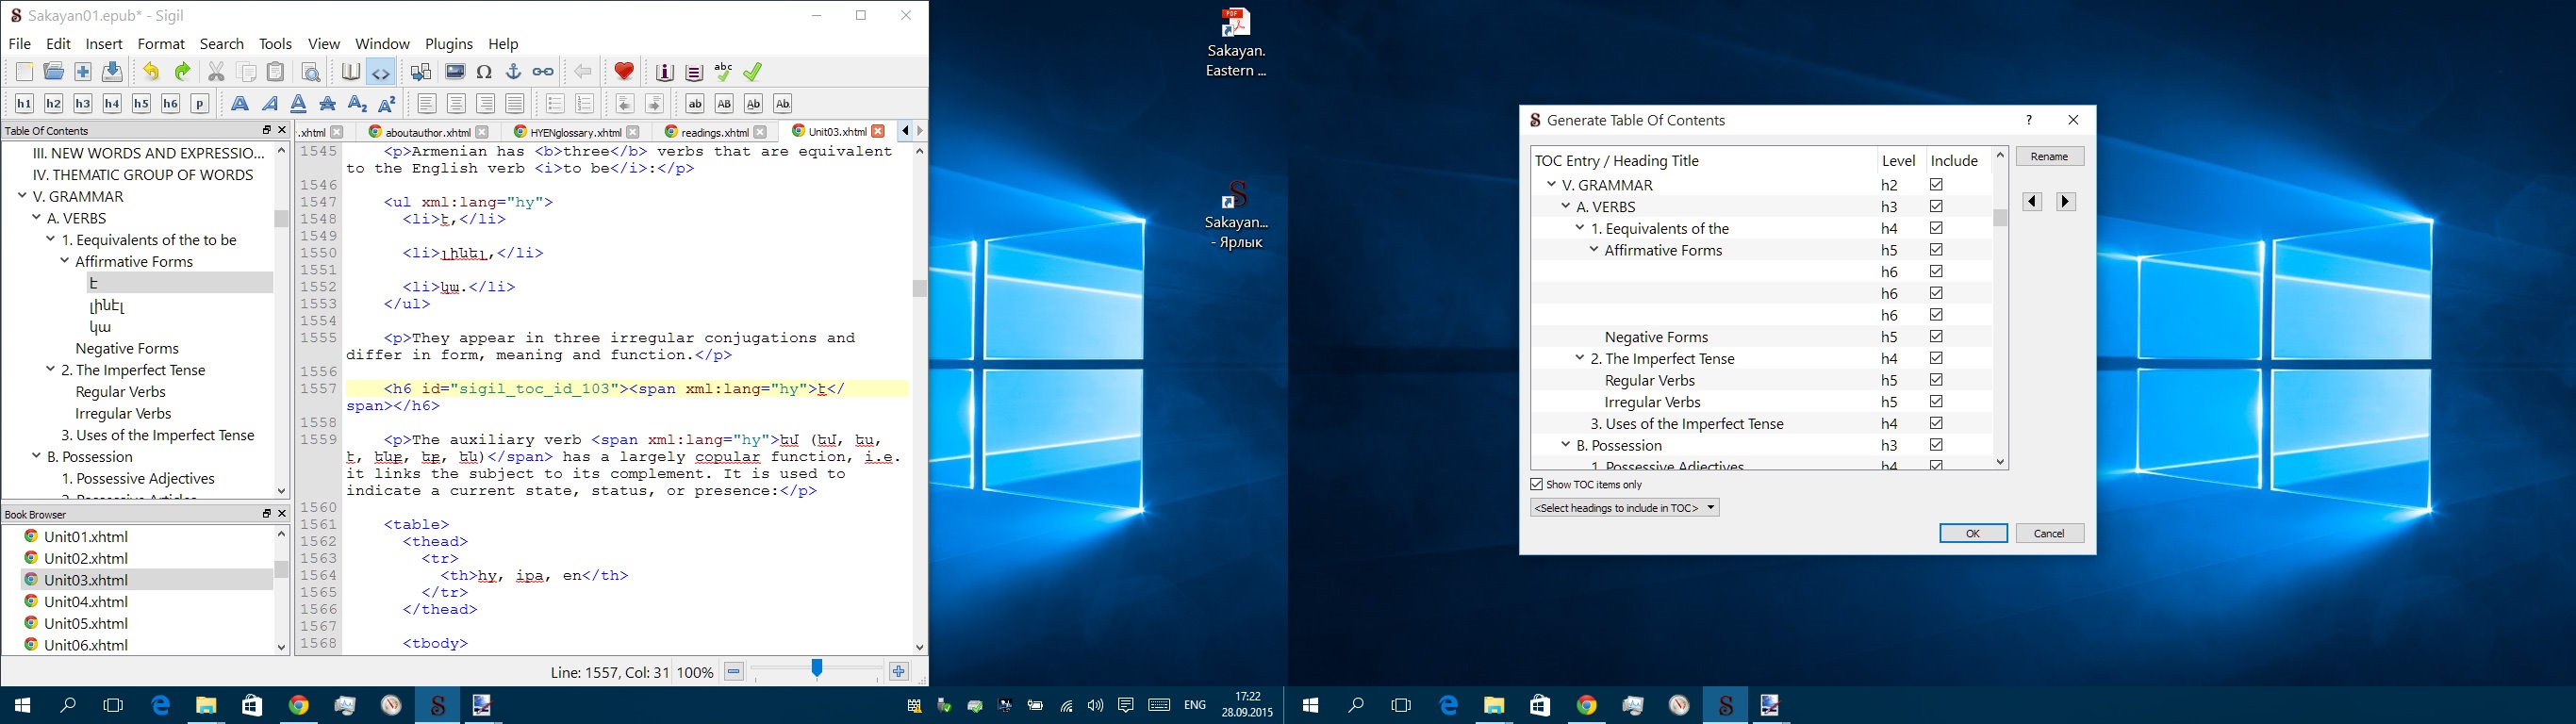Click the Rename button
Screen dimensions: 2576x724
click(2049, 157)
